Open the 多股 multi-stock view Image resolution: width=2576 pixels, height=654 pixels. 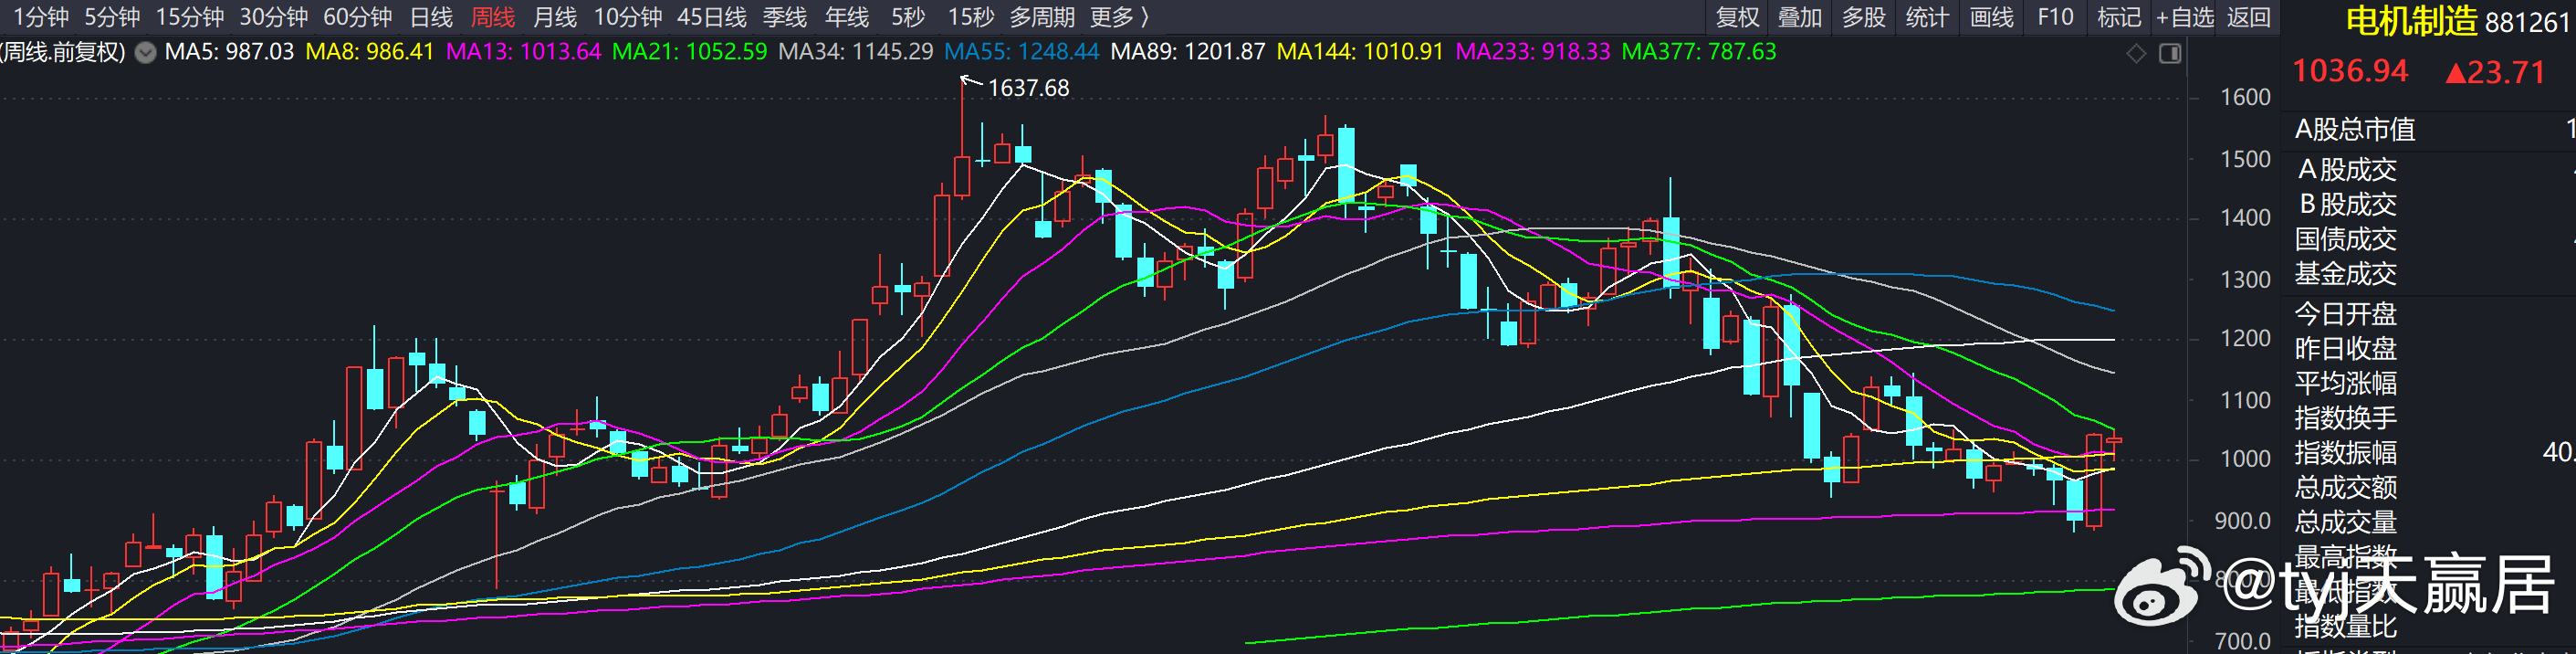pyautogui.click(x=1864, y=17)
